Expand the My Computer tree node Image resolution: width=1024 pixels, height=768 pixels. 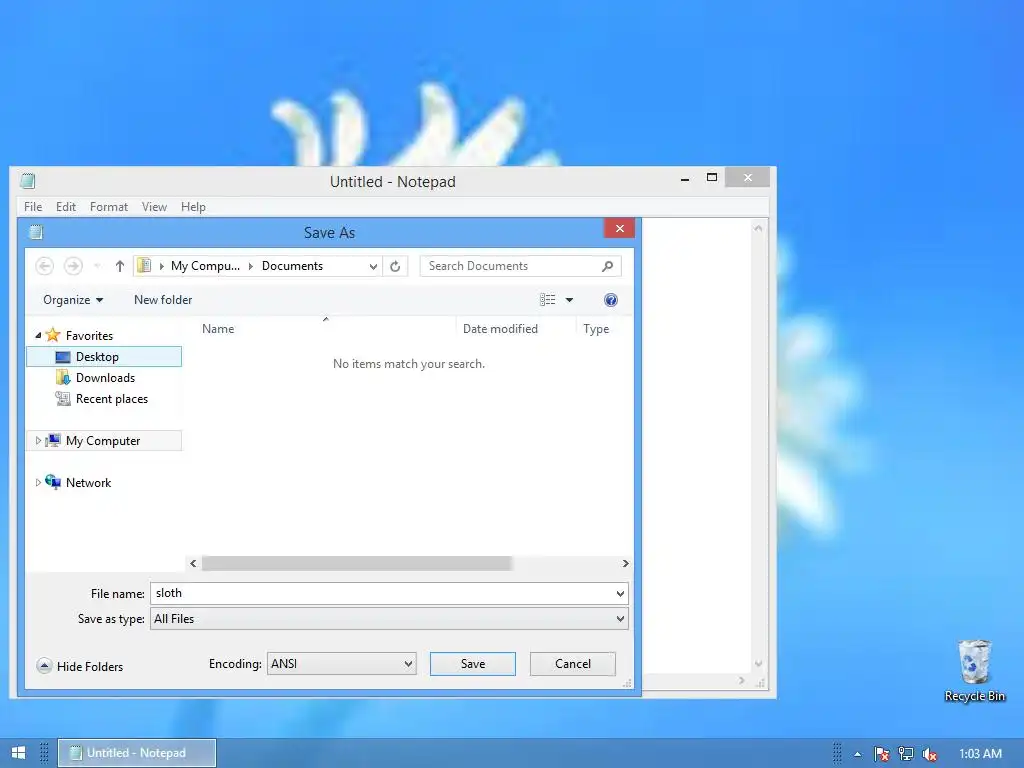pyautogui.click(x=38, y=441)
